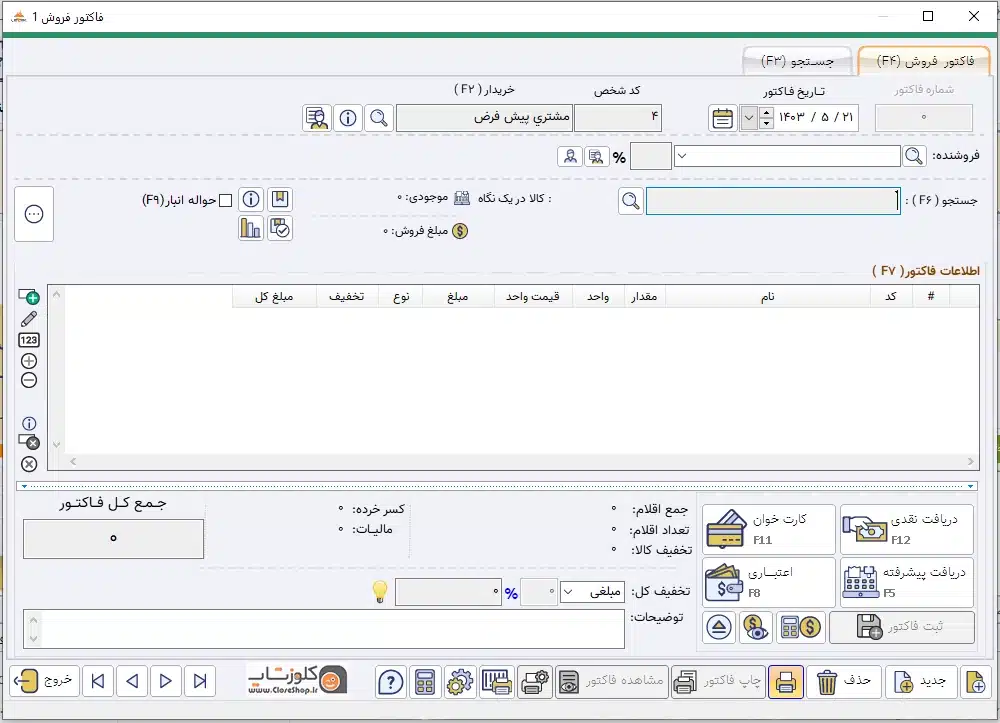
Task: Click the product search magnifier icon
Action: coord(631,201)
